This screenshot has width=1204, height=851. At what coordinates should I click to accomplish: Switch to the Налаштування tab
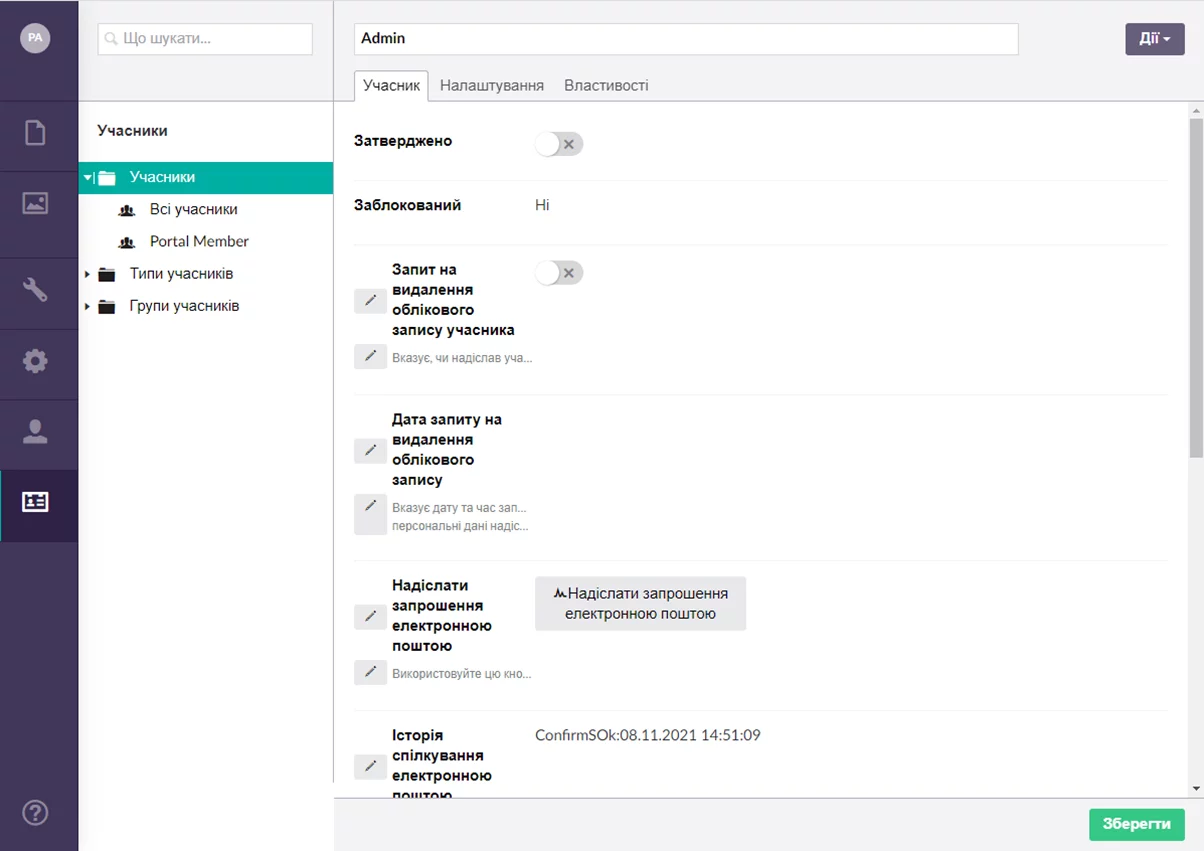click(492, 86)
